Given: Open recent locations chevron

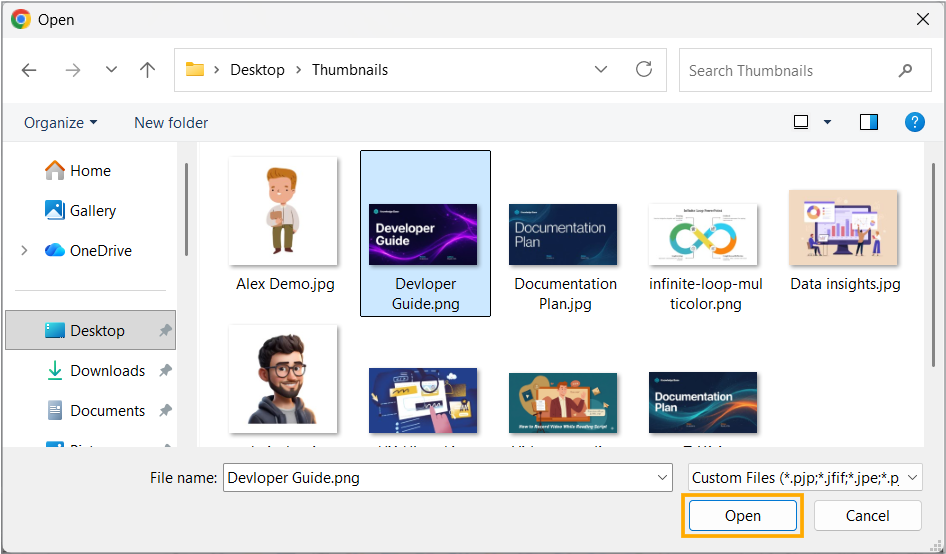Looking at the screenshot, I should (111, 69).
